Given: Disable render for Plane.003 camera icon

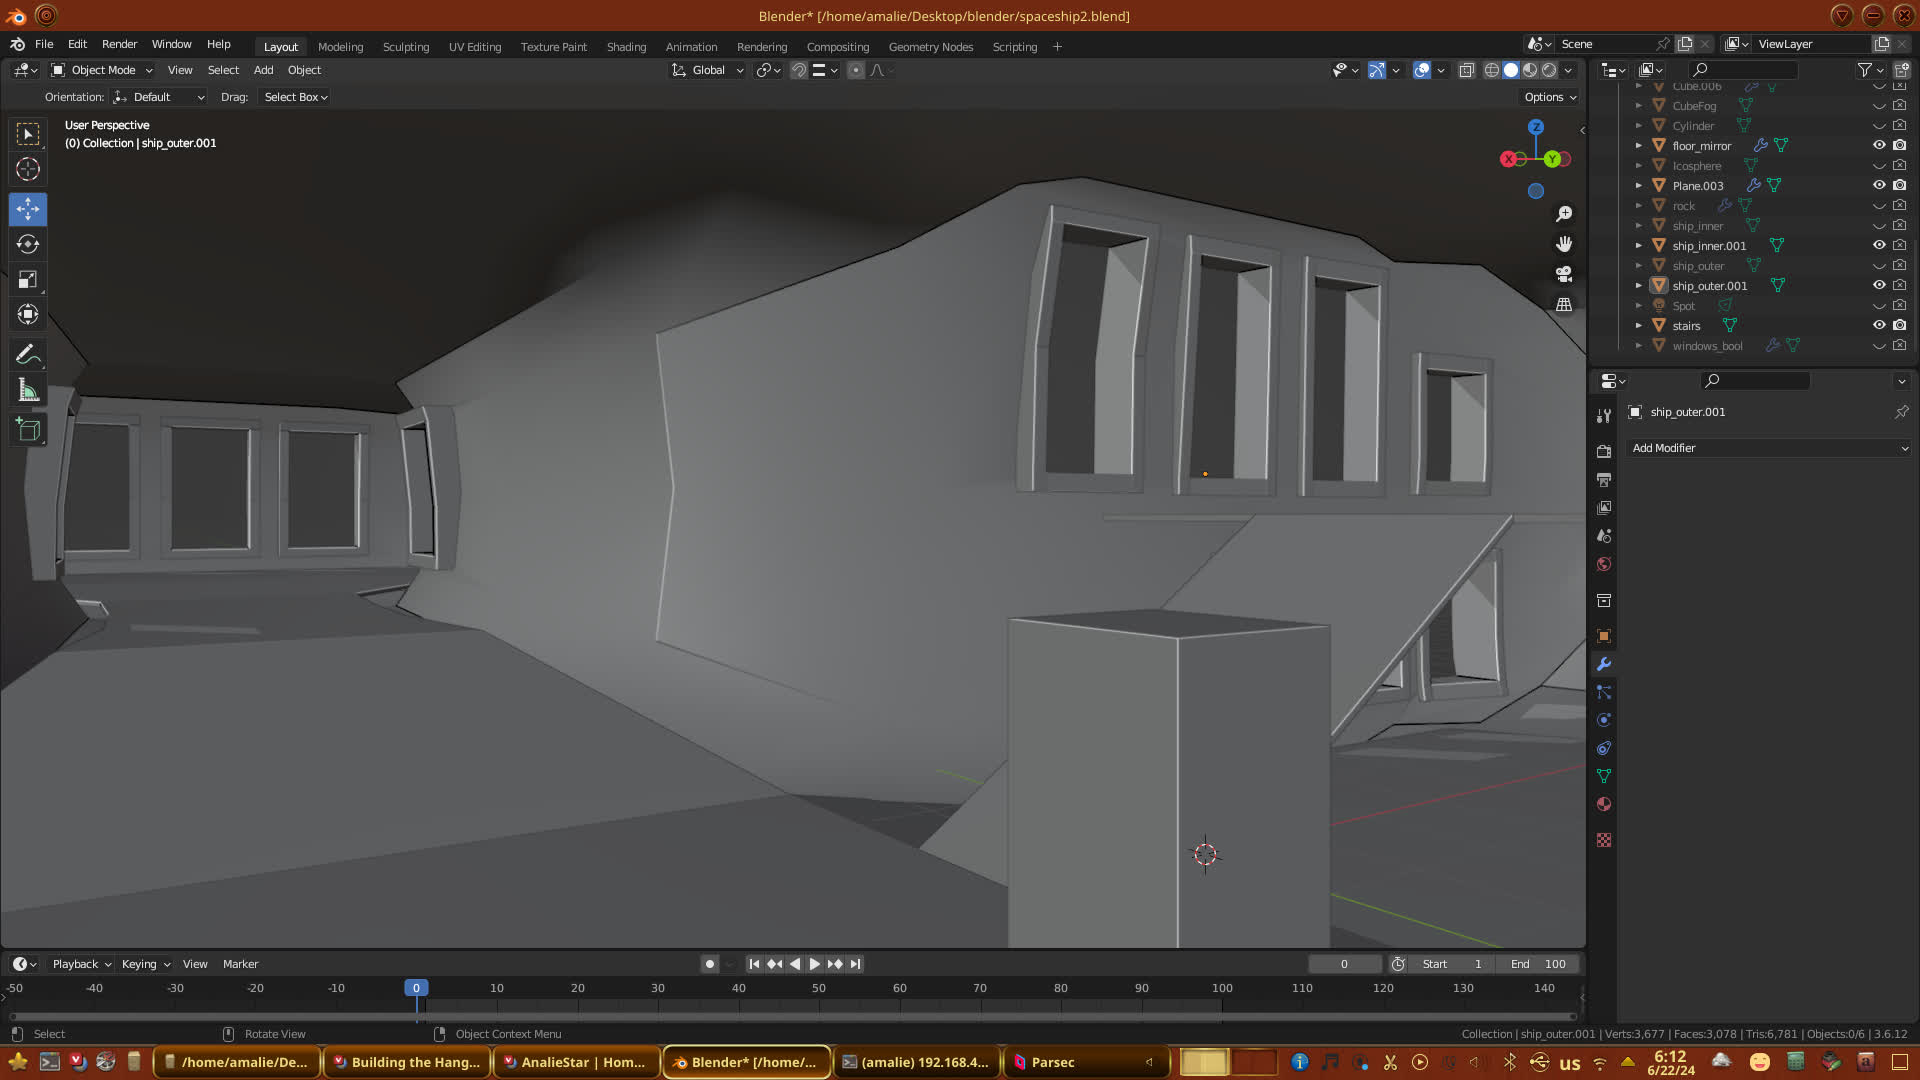Looking at the screenshot, I should pyautogui.click(x=1899, y=185).
